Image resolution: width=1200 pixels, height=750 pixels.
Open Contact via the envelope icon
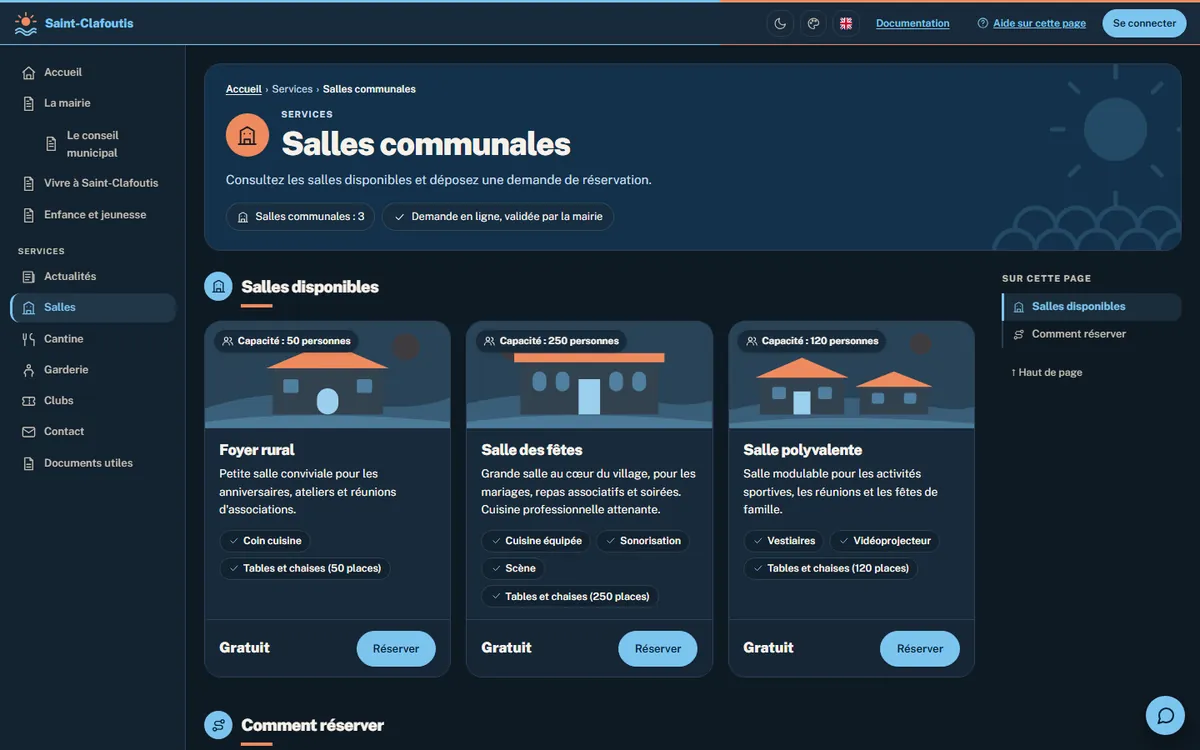pyautogui.click(x=28, y=432)
